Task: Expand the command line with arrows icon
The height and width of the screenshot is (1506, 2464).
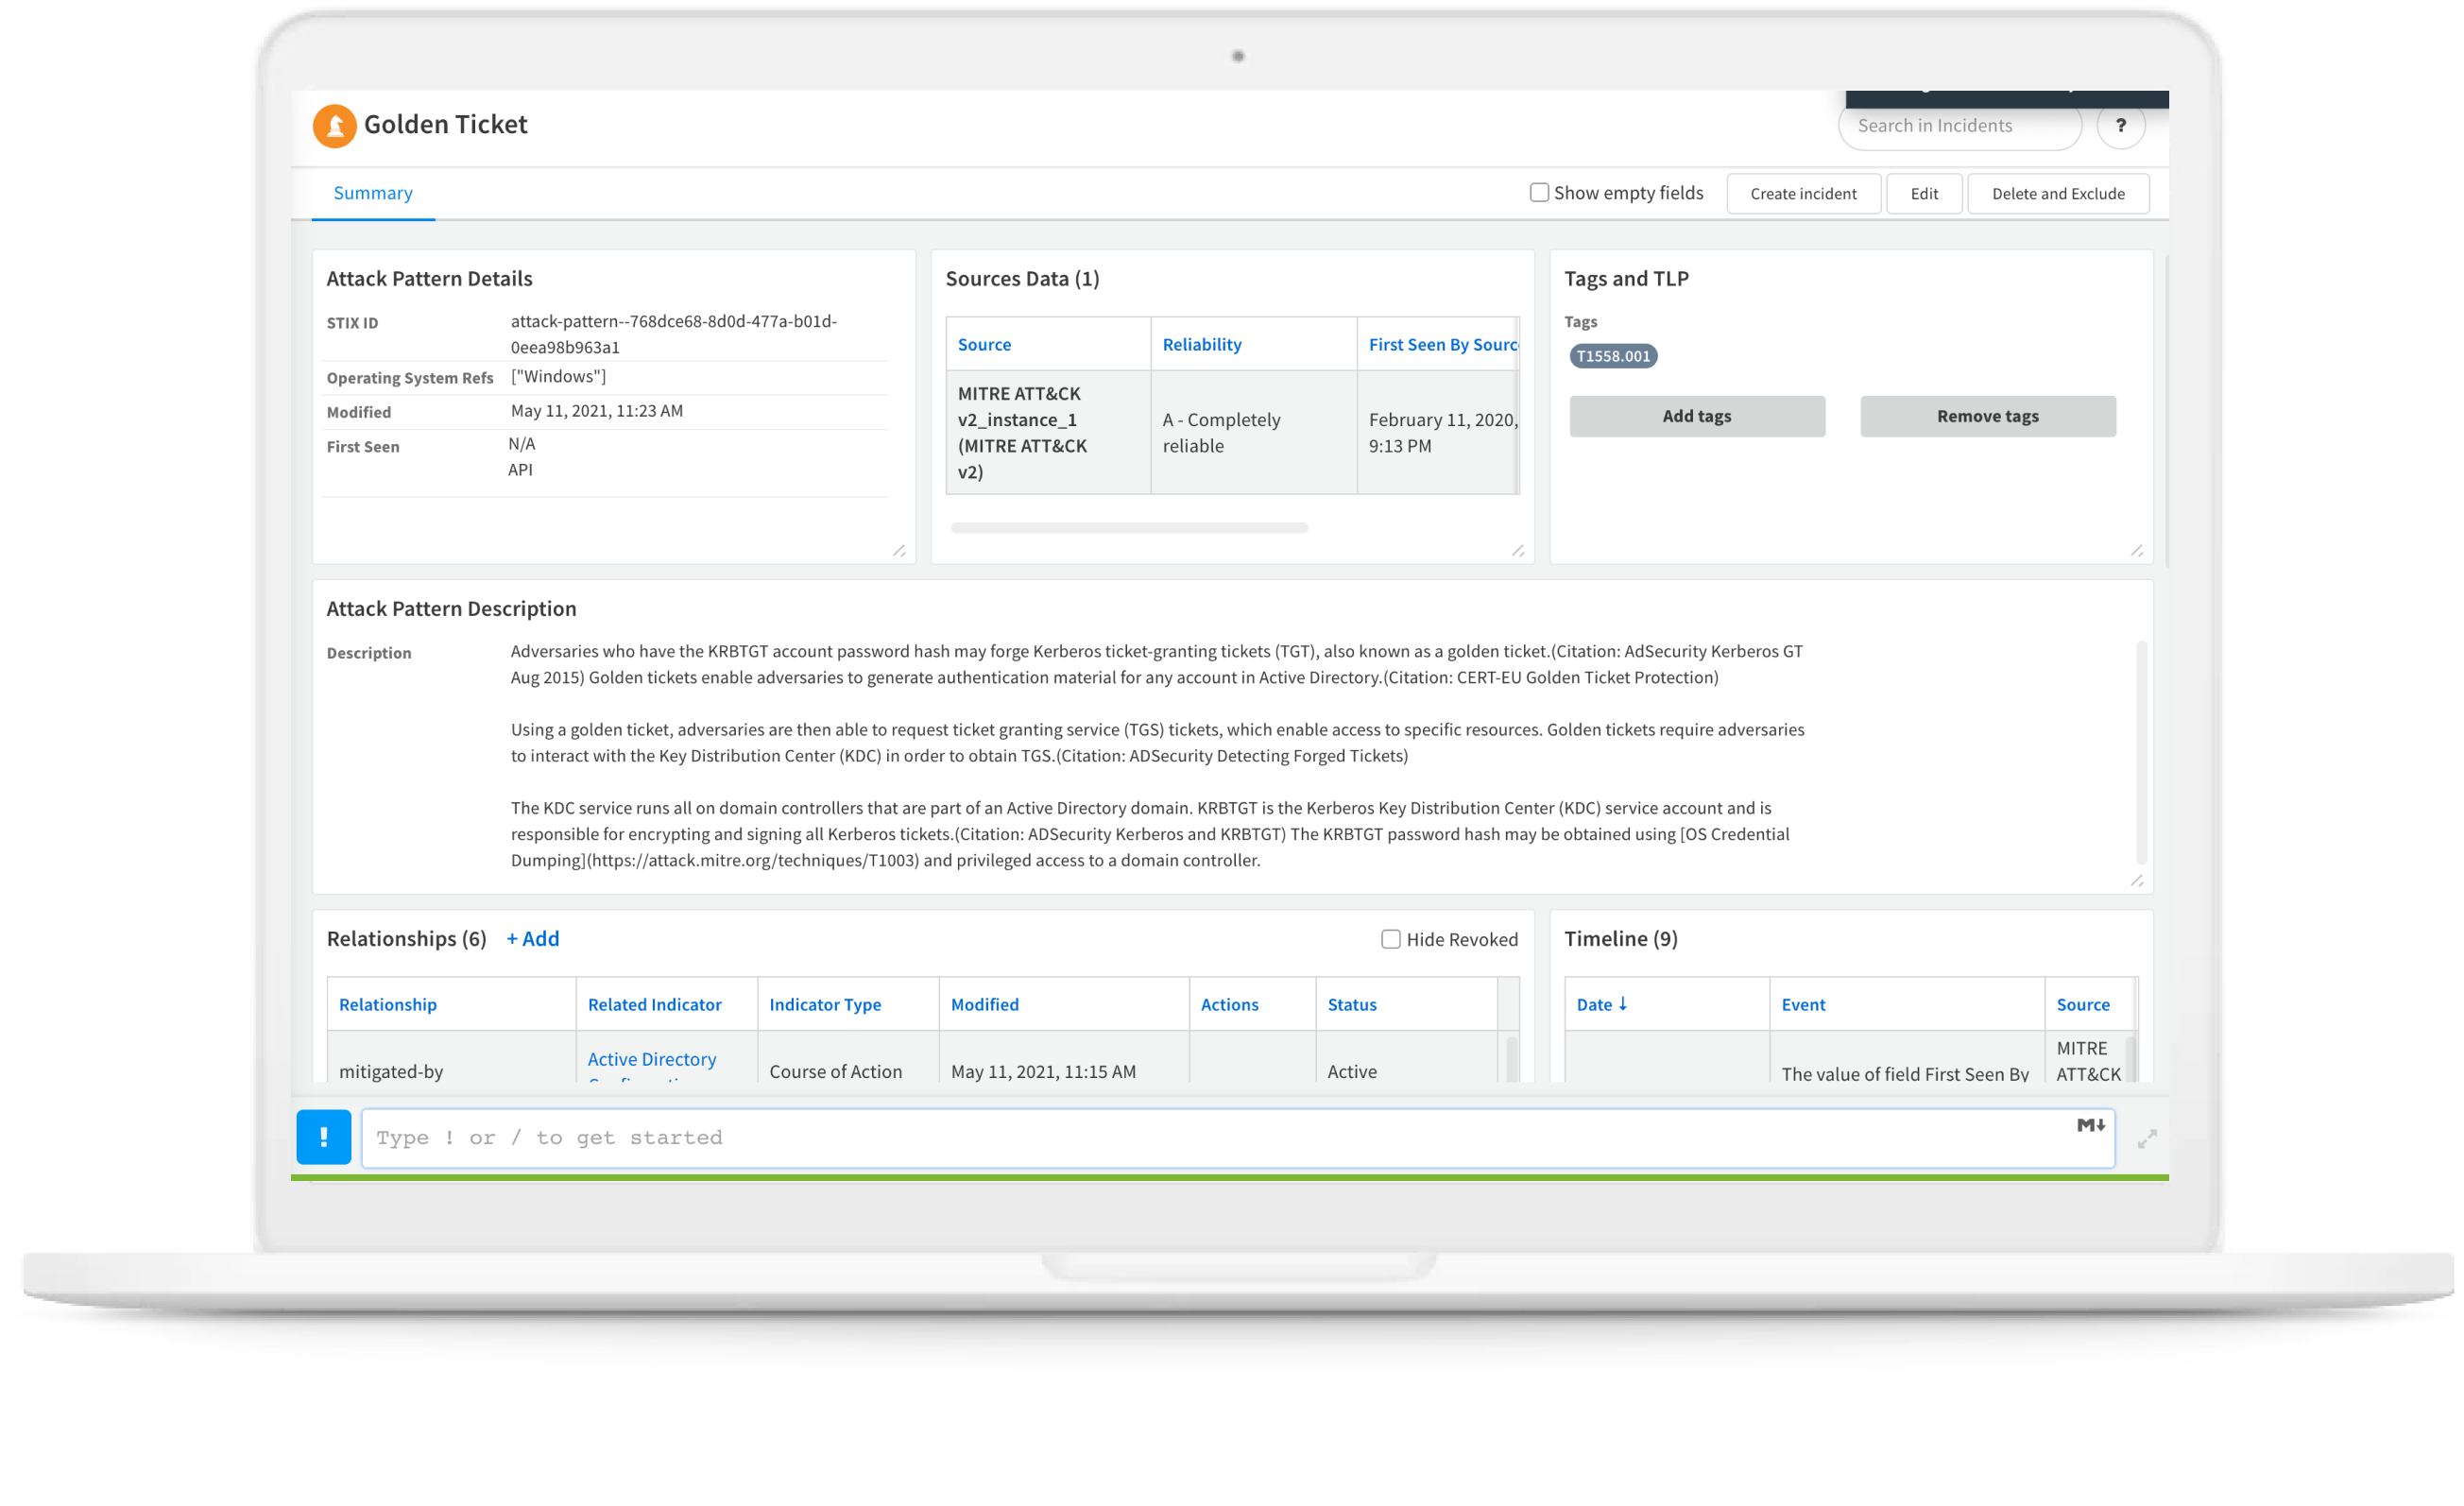Action: coord(2147,1139)
